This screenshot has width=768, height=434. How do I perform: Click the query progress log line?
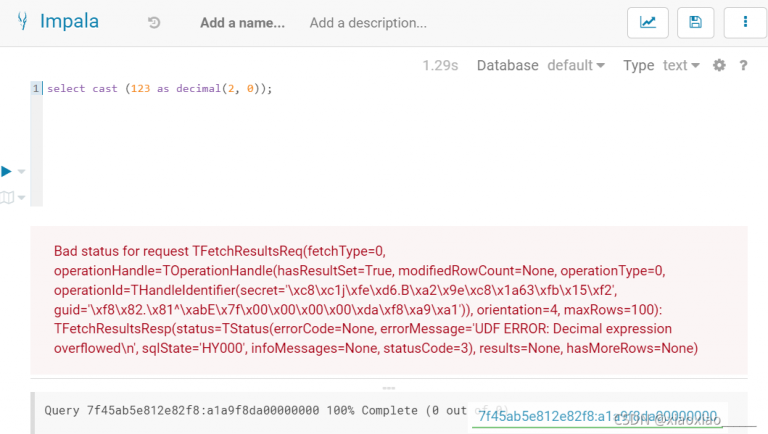[250, 410]
